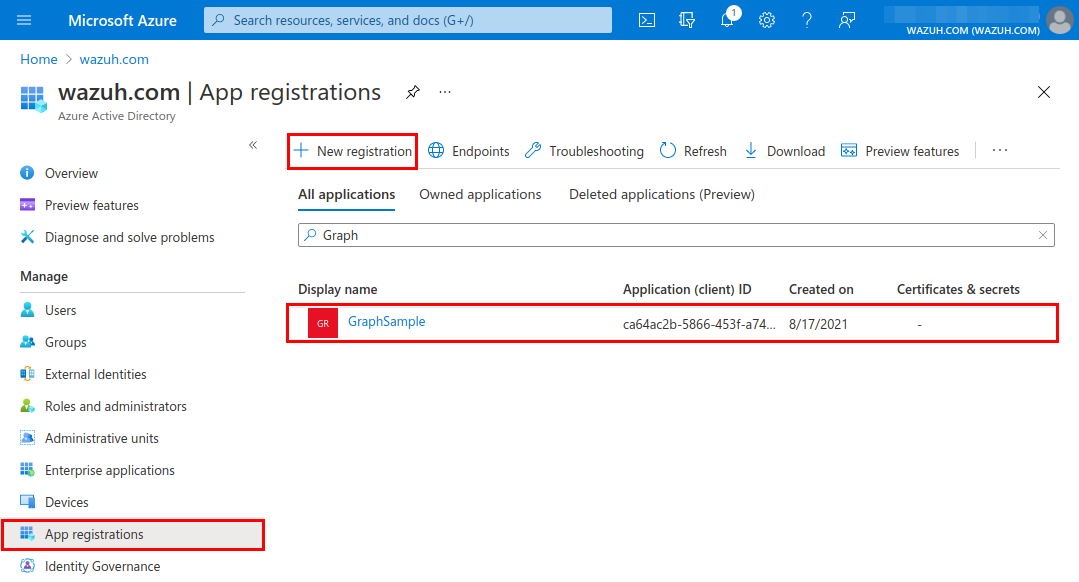Close the App registrations blade
Screen dimensions: 1079x582
click(x=1044, y=92)
